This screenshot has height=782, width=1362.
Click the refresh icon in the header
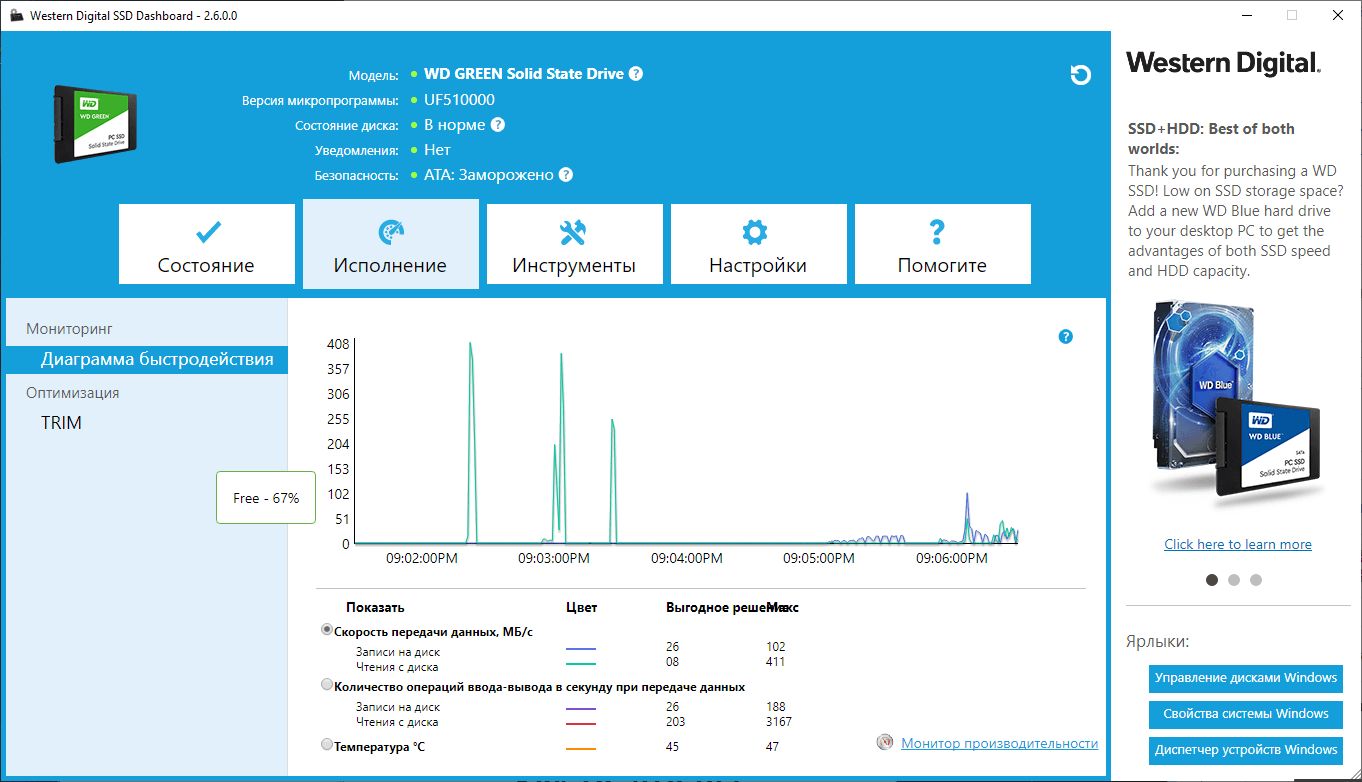(1080, 75)
